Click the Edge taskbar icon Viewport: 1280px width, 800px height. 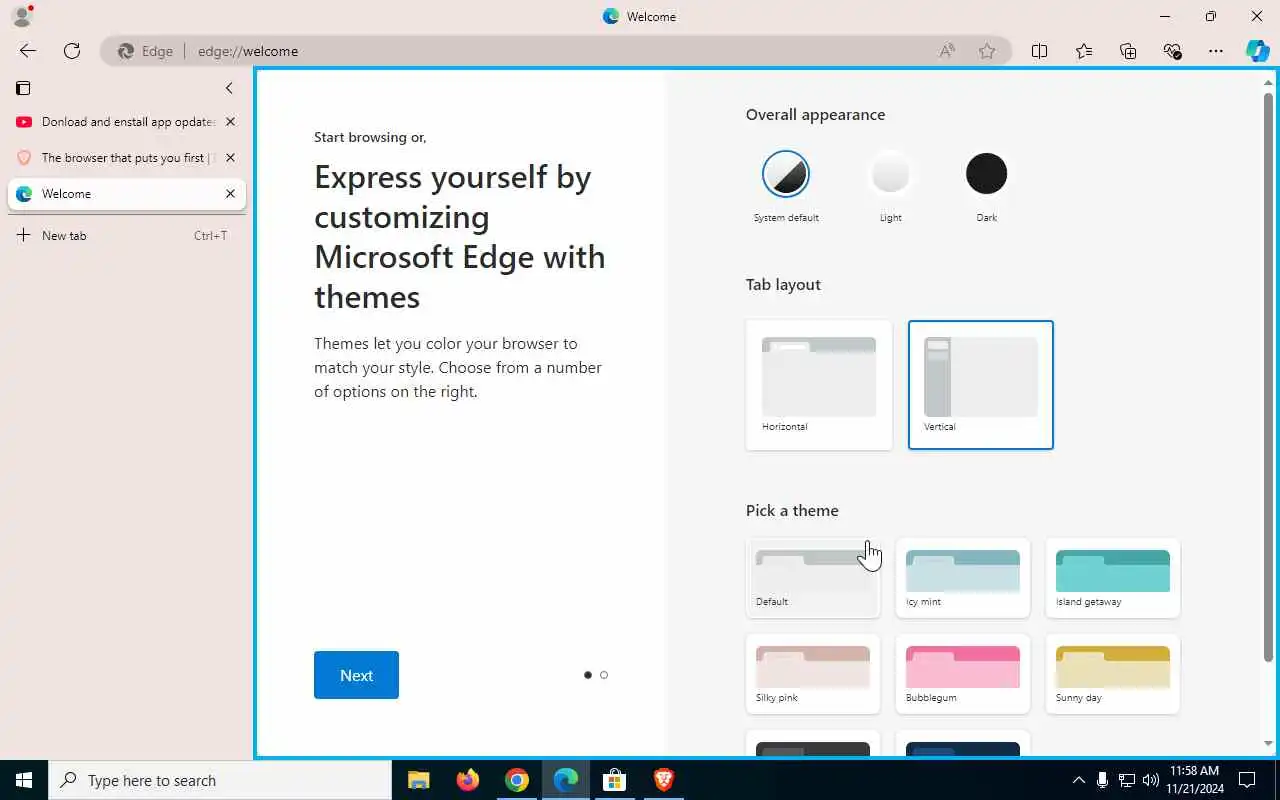[x=565, y=780]
